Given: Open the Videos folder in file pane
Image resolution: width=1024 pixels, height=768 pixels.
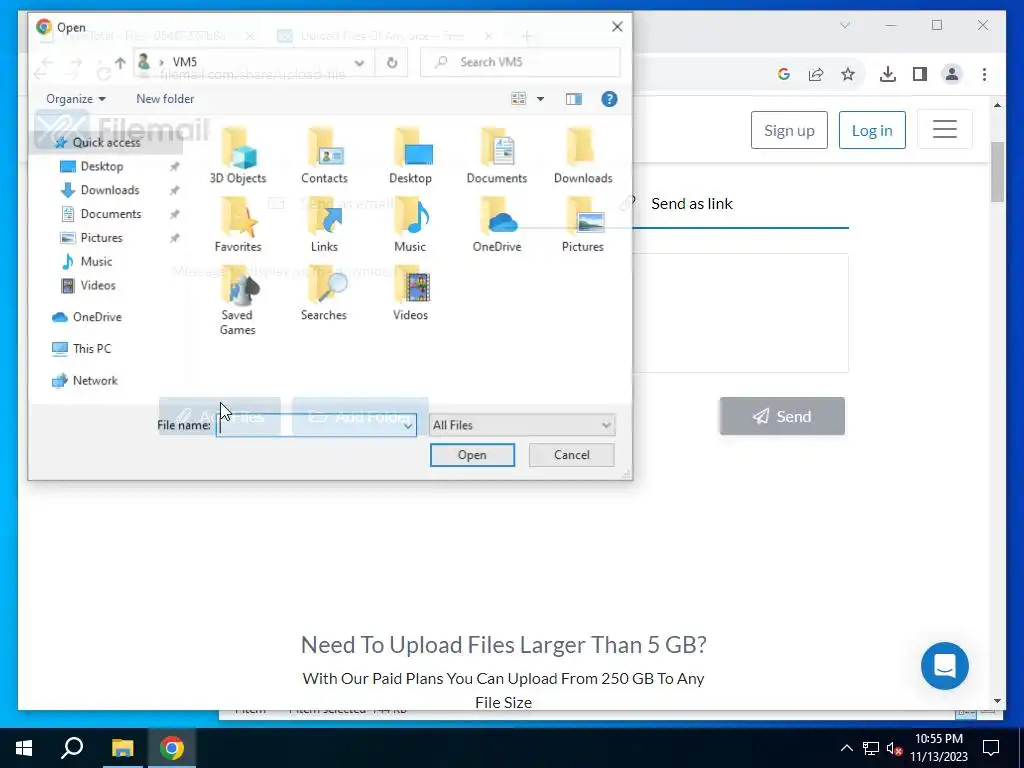Looking at the screenshot, I should click(x=410, y=293).
